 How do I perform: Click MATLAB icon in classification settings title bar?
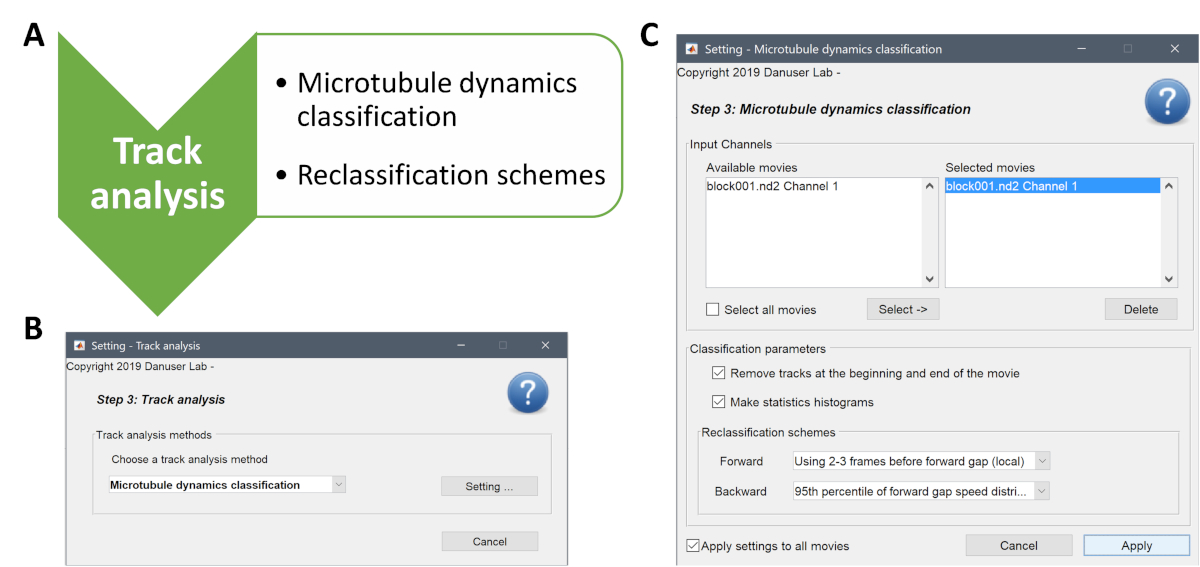coord(691,49)
